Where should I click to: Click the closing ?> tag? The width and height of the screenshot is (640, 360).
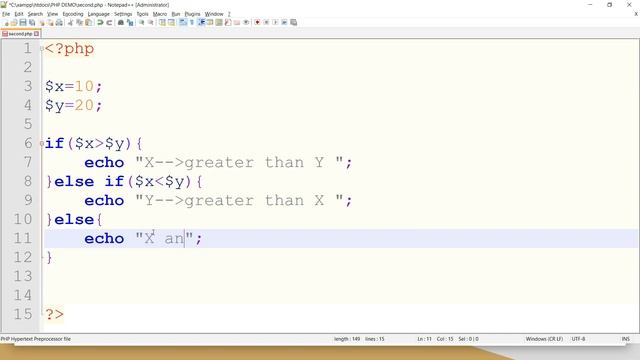(54, 314)
